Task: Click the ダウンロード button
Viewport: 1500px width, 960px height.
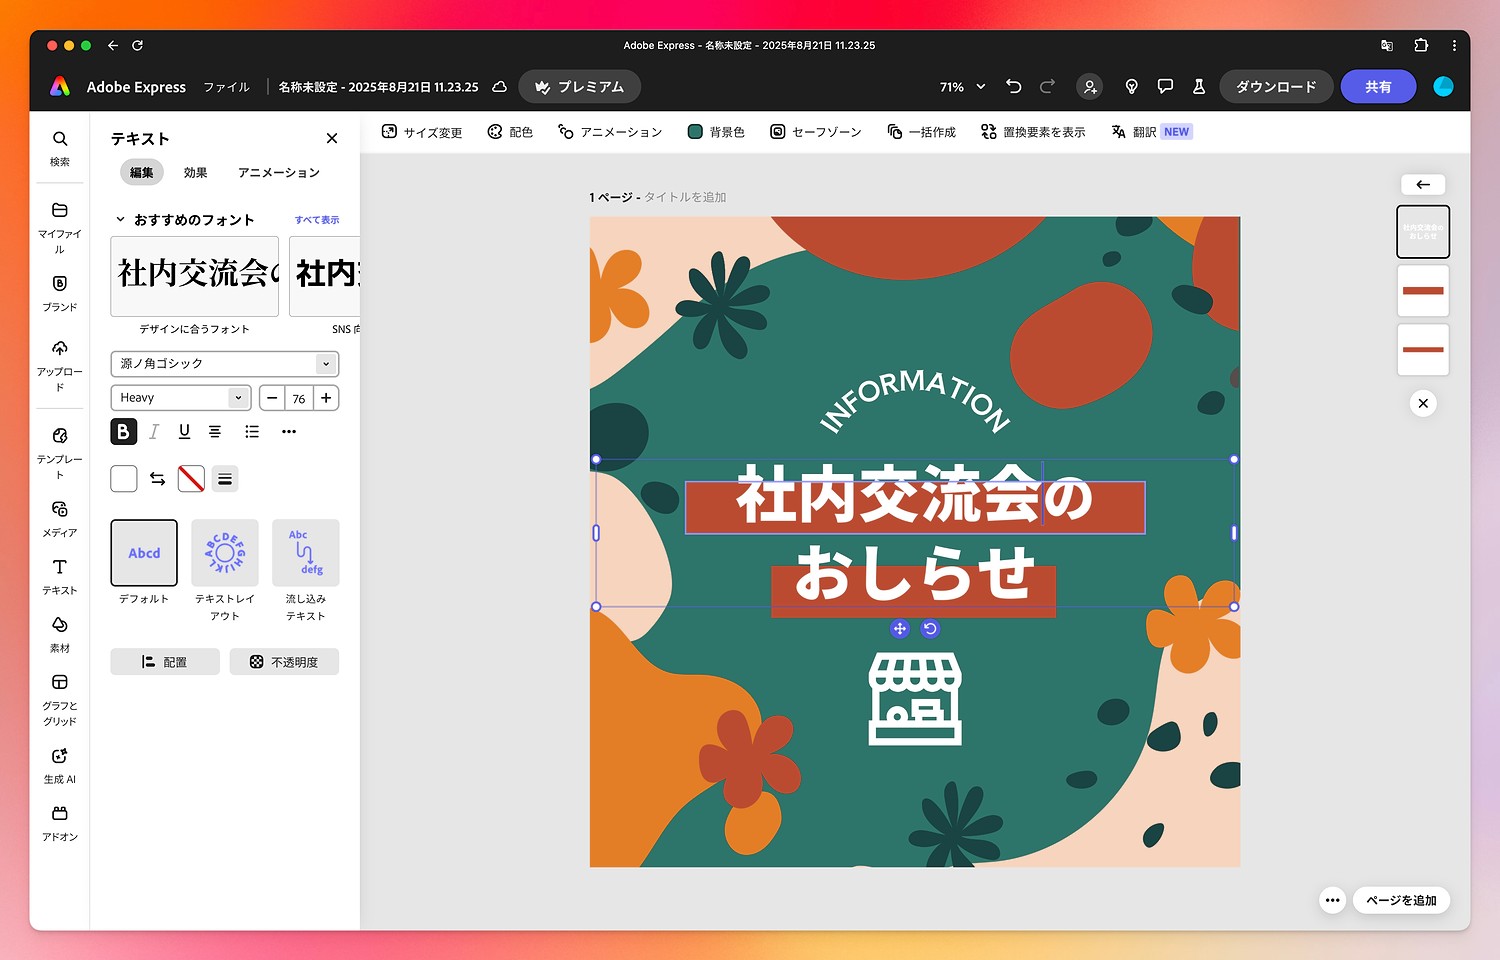Action: tap(1275, 87)
